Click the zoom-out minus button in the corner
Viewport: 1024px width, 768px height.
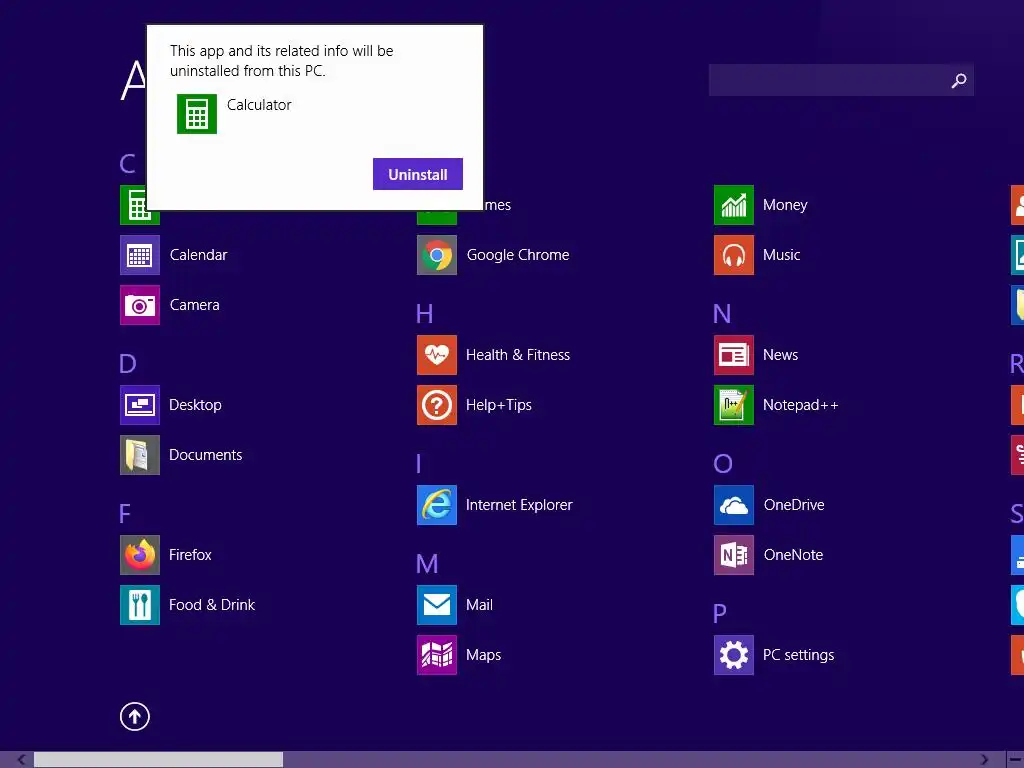pyautogui.click(x=1016, y=760)
